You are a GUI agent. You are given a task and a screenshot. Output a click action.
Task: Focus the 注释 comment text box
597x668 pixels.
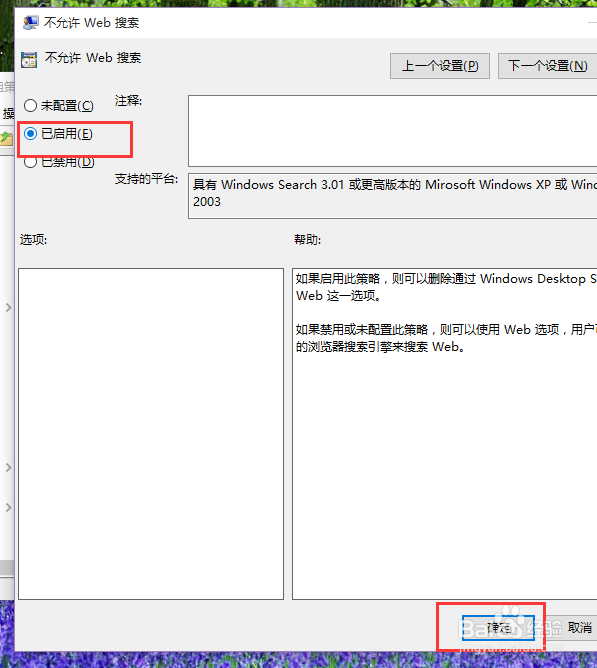click(392, 131)
